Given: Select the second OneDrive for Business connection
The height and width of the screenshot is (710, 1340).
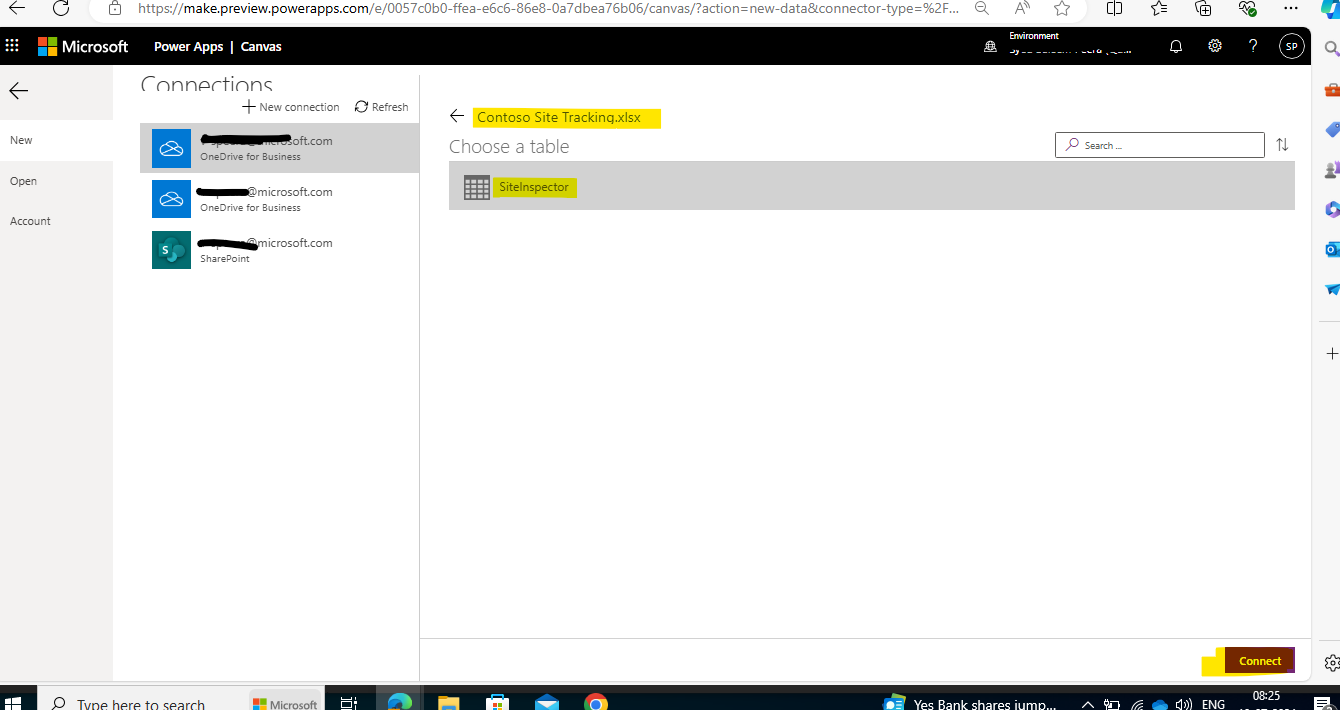Looking at the screenshot, I should tap(280, 199).
